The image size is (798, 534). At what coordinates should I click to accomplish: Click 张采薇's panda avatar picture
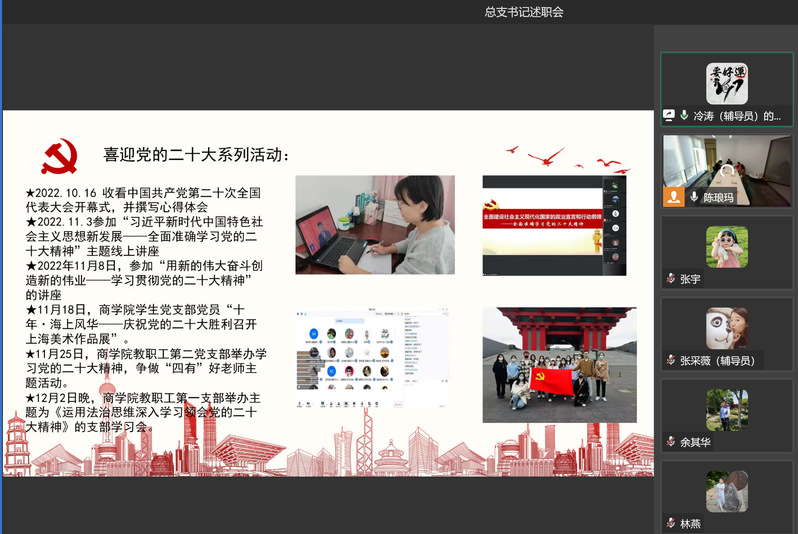coord(727,328)
